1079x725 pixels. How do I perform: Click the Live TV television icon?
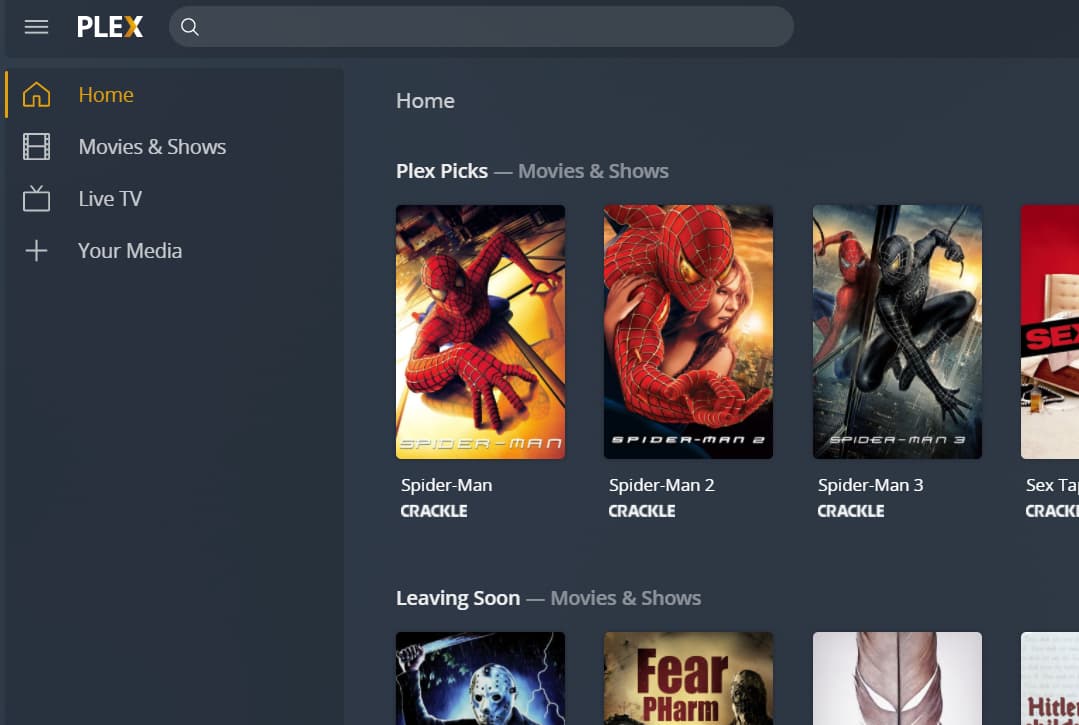36,199
